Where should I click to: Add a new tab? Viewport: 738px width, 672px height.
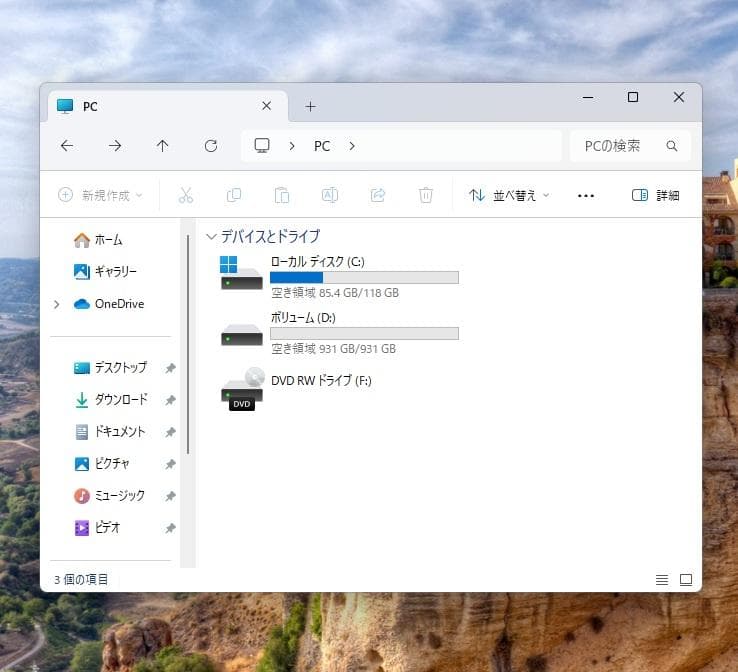pos(310,106)
